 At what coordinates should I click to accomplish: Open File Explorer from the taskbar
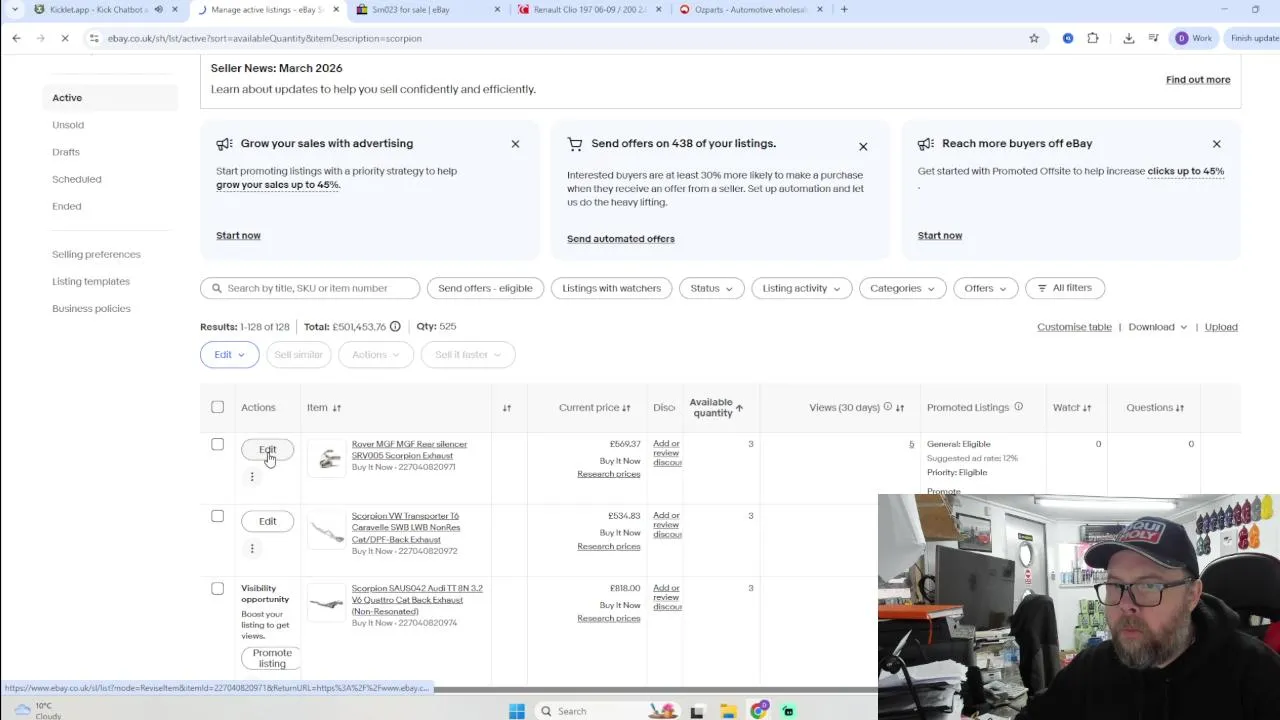click(729, 711)
